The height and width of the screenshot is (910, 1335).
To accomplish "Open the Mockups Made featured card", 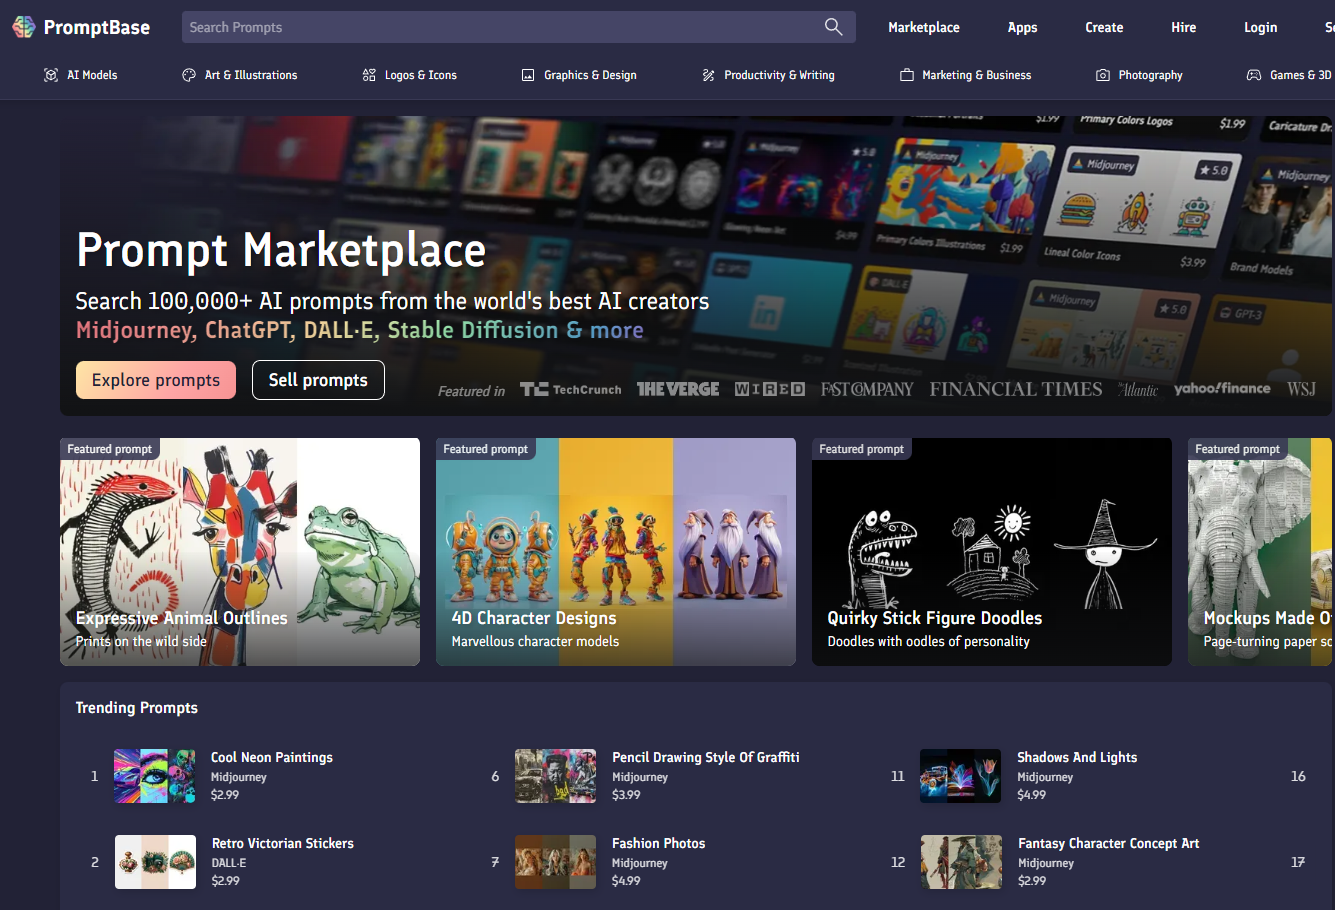I will (1260, 552).
